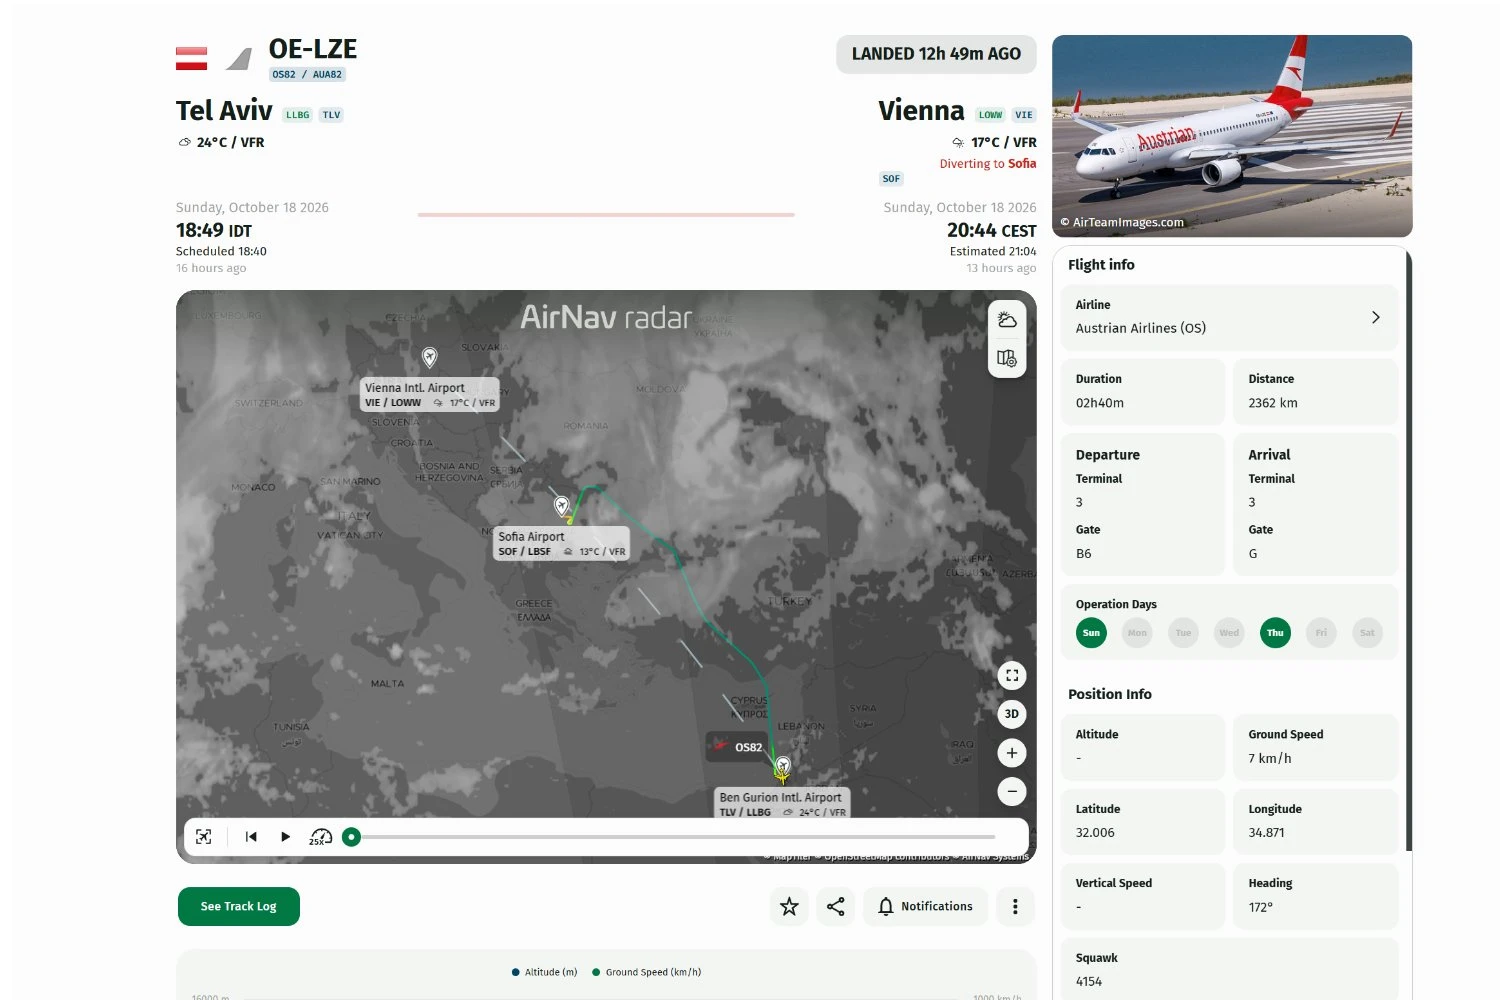Select the Wed operation day
The image size is (1500, 1000).
1229,633
